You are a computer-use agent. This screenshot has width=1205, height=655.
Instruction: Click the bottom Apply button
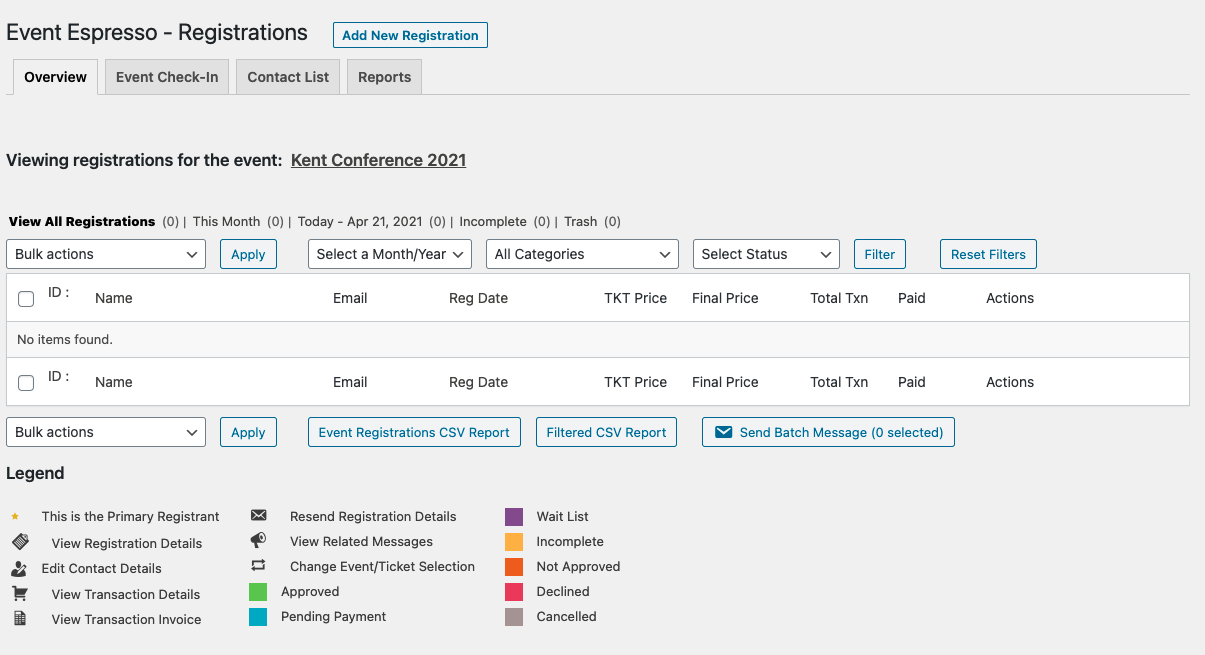click(x=248, y=432)
